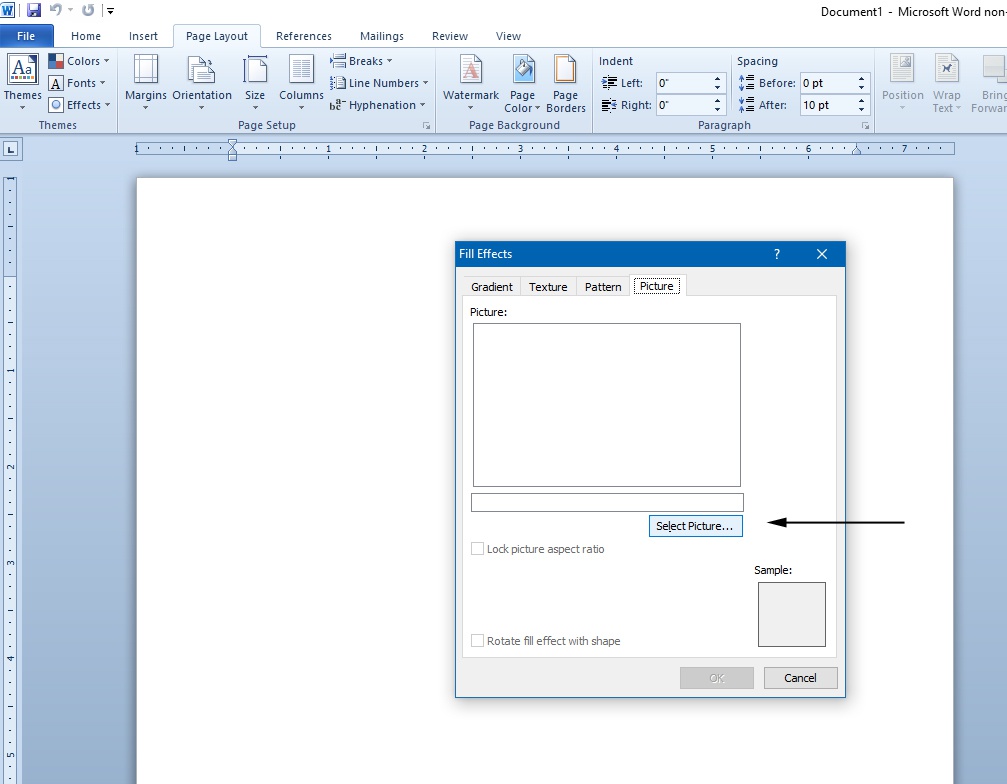Screen dimensions: 1007x784
Task: Click the Undo icon
Action: click(x=55, y=10)
